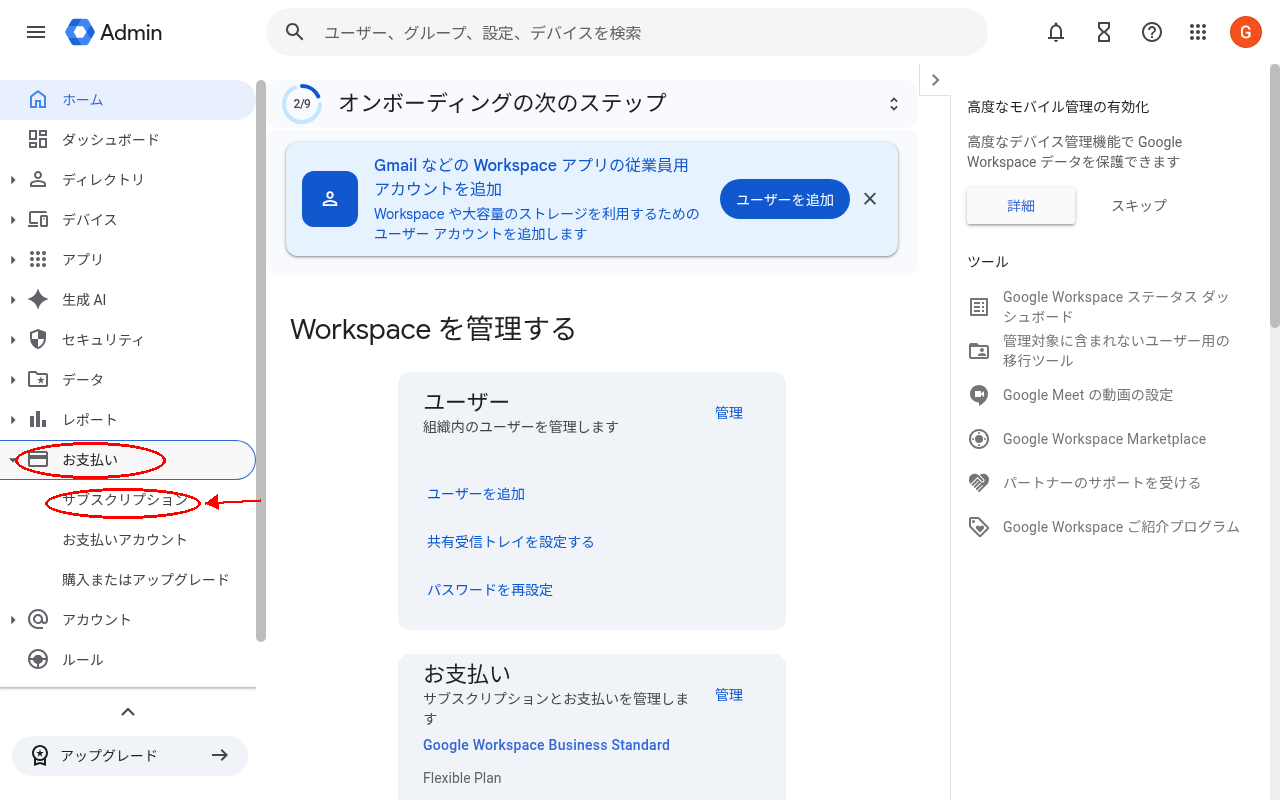Select サブスクリプション under お支払い

tap(122, 500)
